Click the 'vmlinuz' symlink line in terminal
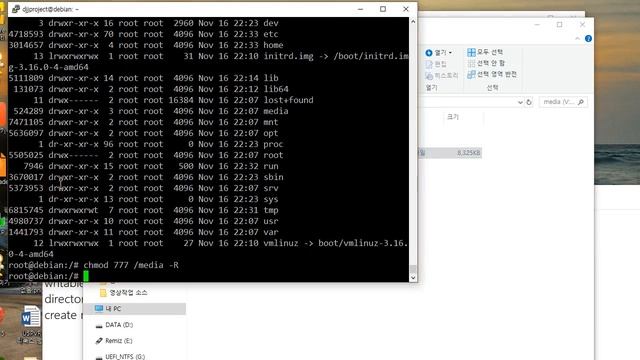 pyautogui.click(x=208, y=243)
